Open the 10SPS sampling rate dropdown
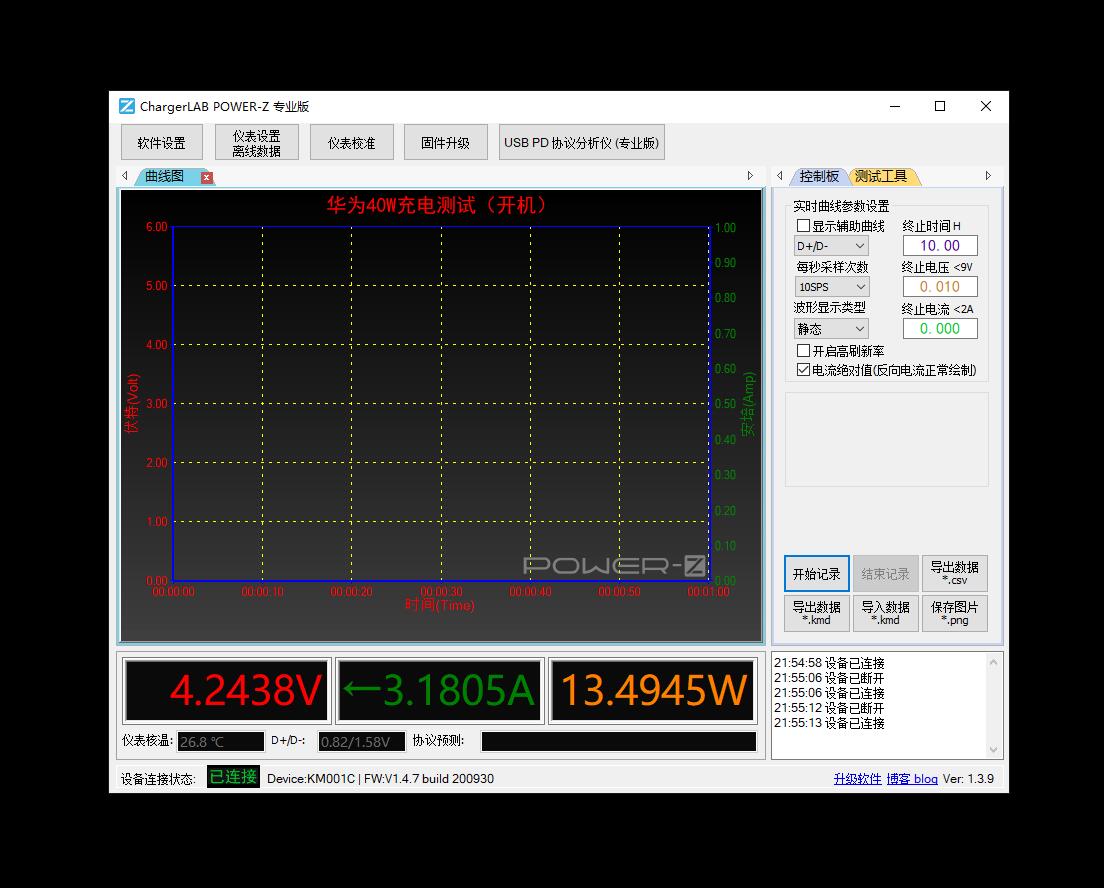 click(x=831, y=286)
